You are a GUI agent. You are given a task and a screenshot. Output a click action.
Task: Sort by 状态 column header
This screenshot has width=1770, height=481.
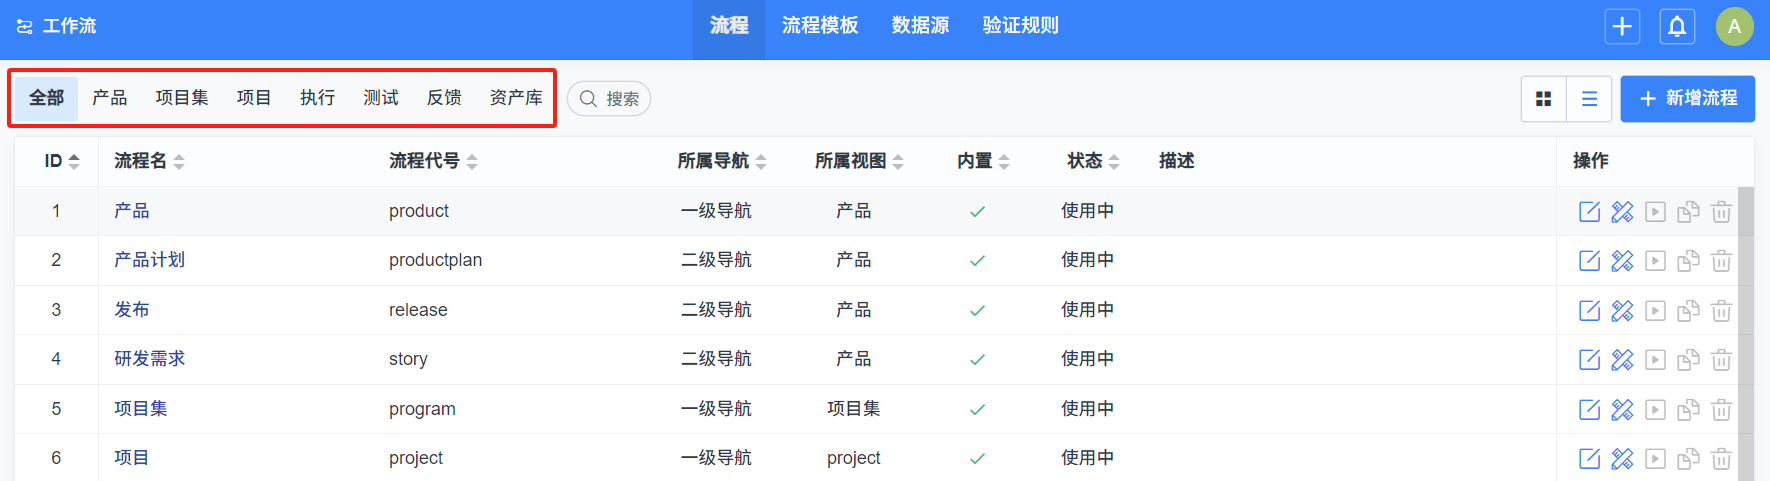tap(1093, 161)
